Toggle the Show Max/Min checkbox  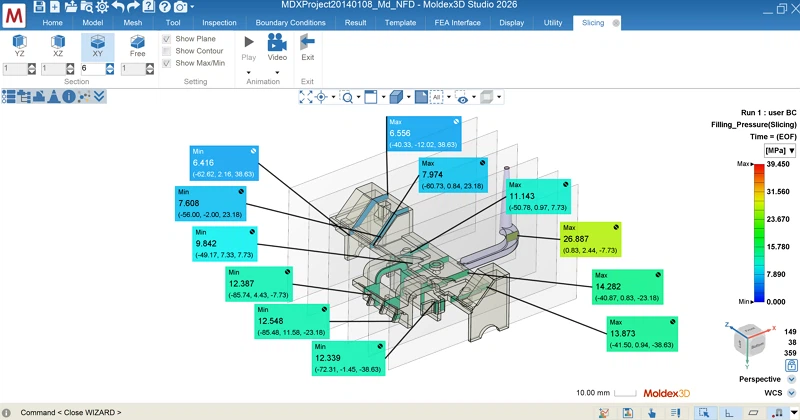[167, 63]
